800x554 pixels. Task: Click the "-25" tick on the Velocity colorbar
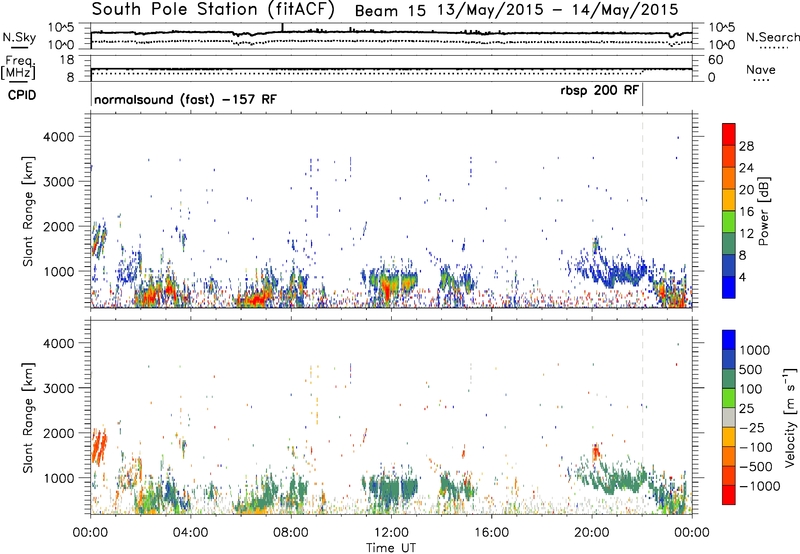(x=751, y=427)
